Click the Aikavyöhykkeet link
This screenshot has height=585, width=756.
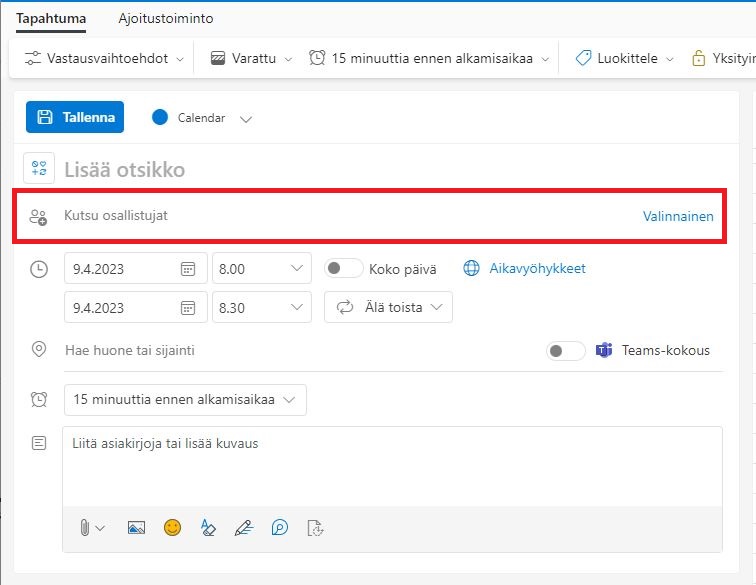[538, 268]
